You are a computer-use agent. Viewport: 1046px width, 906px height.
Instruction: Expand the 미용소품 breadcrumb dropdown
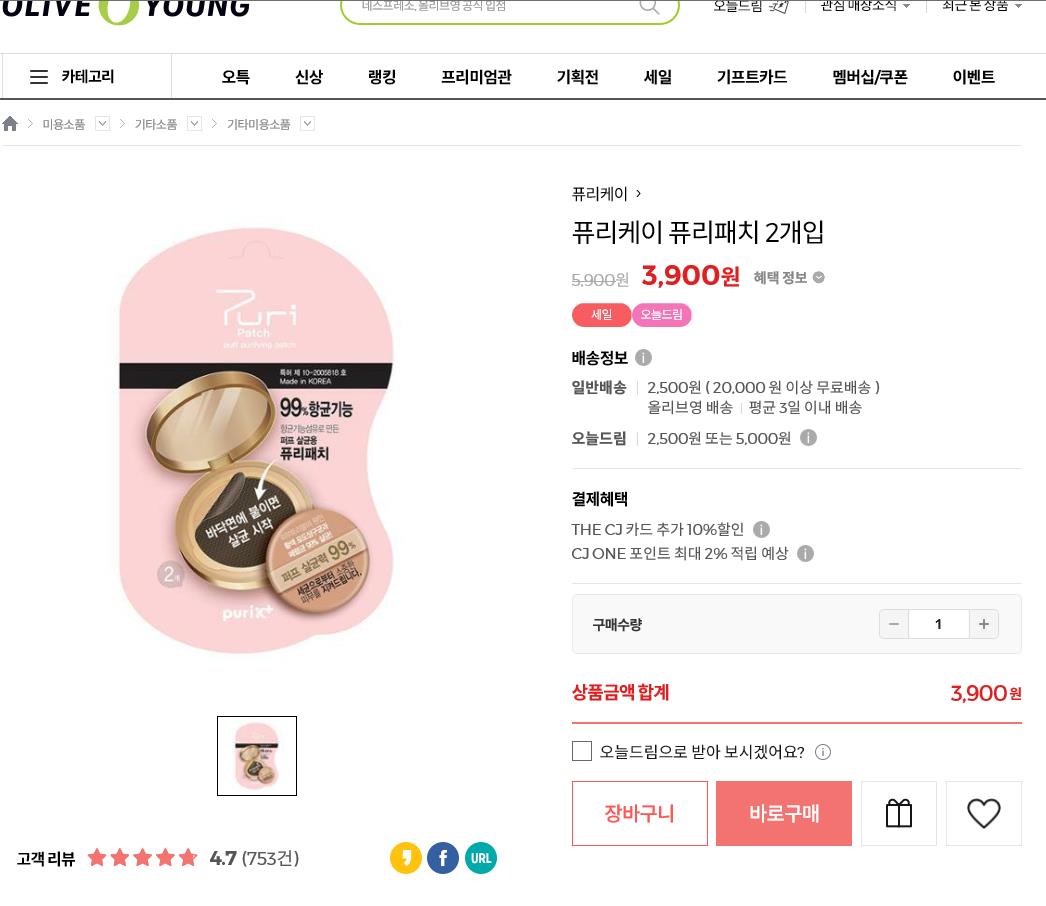click(102, 124)
